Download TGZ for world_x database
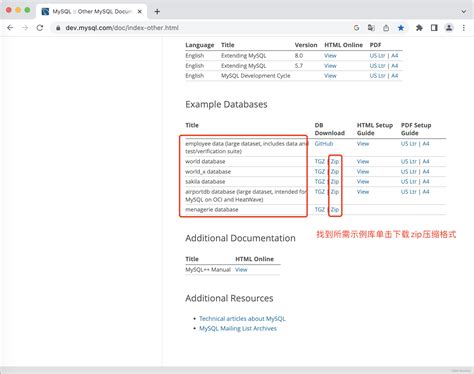The height and width of the screenshot is (374, 474). coord(319,172)
